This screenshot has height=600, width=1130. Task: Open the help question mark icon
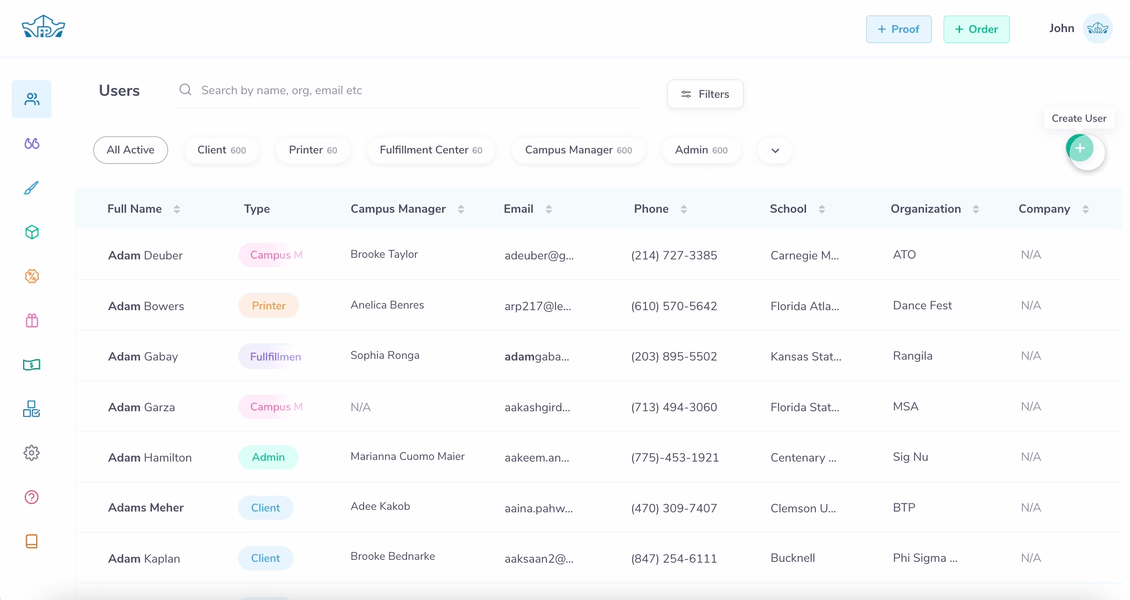31,496
